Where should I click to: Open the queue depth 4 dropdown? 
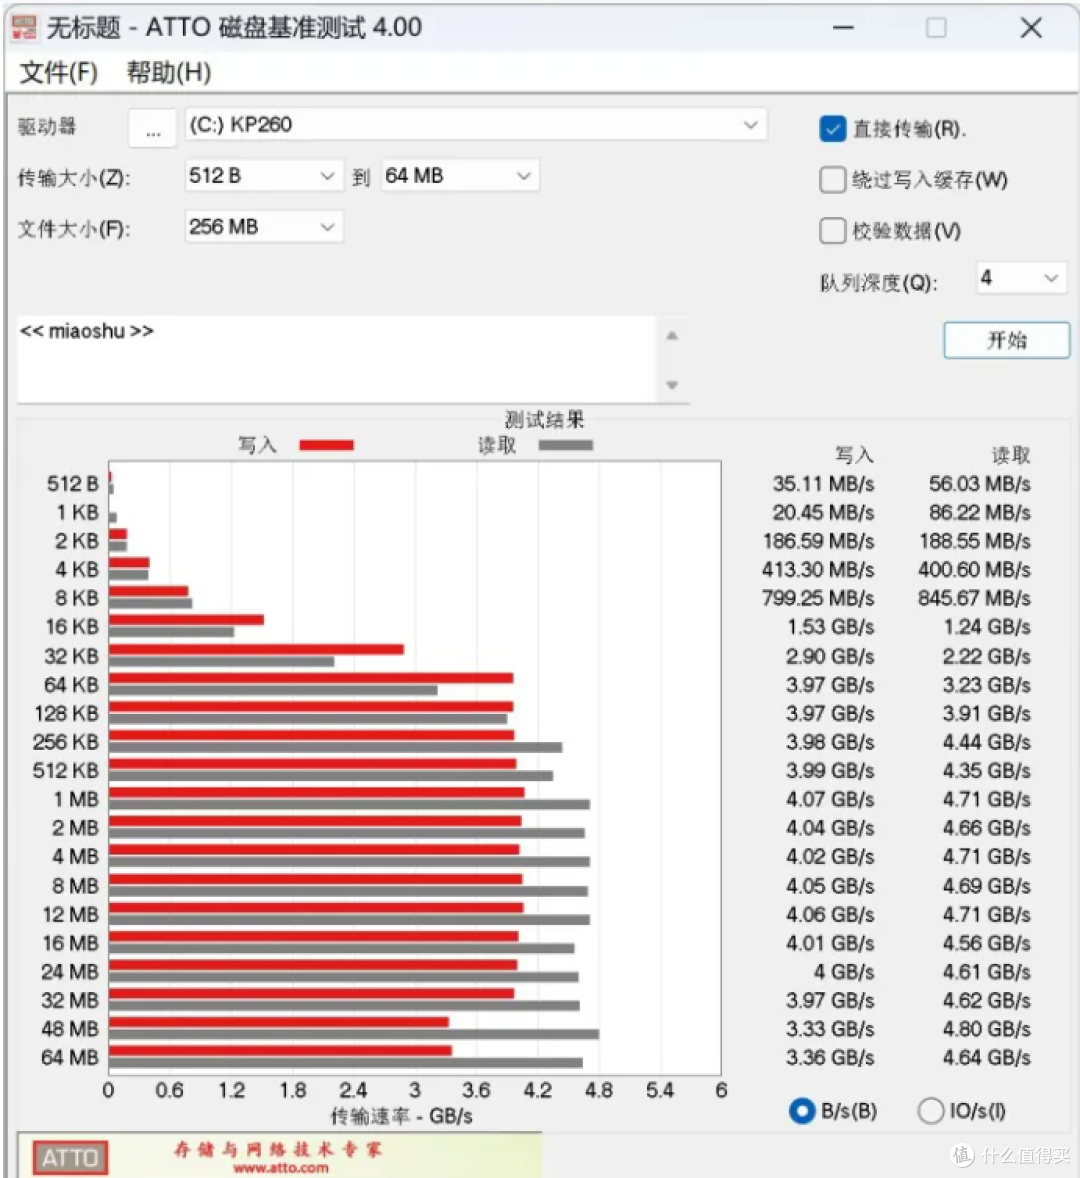click(x=1021, y=278)
